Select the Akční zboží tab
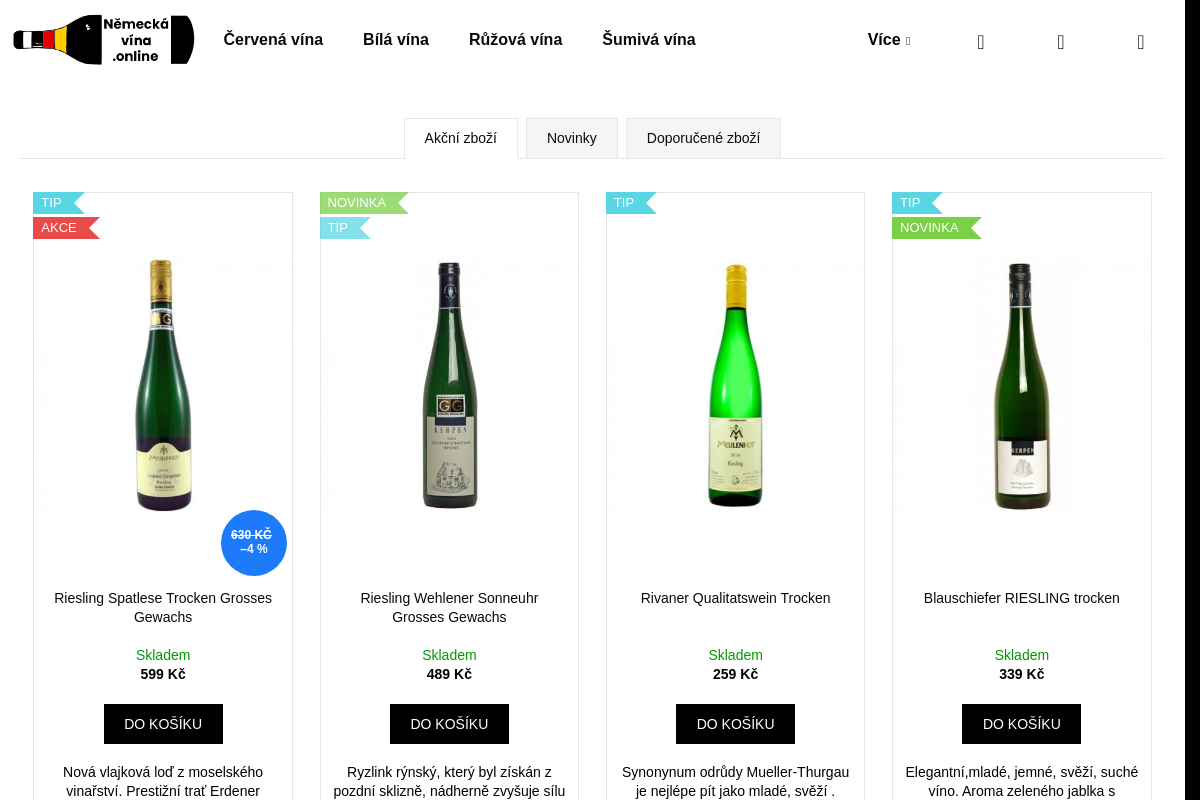 461,138
